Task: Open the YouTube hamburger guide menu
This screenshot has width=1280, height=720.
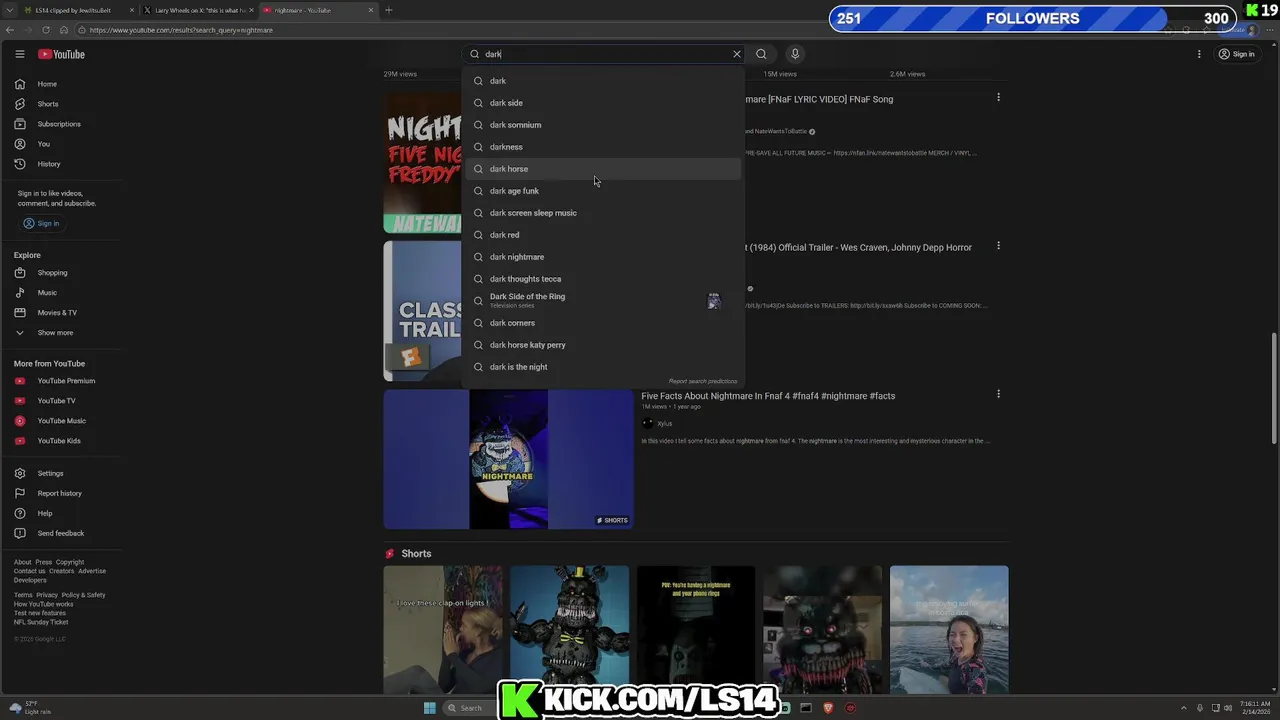Action: click(x=20, y=54)
